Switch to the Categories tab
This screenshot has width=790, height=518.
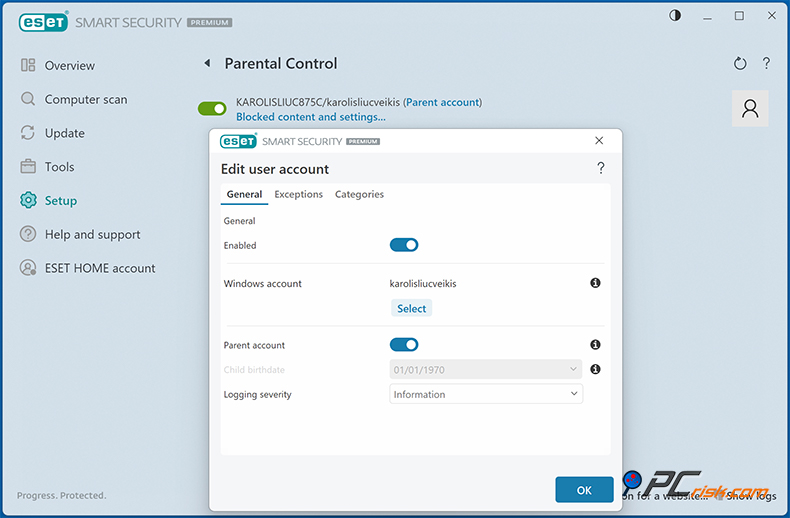point(359,195)
